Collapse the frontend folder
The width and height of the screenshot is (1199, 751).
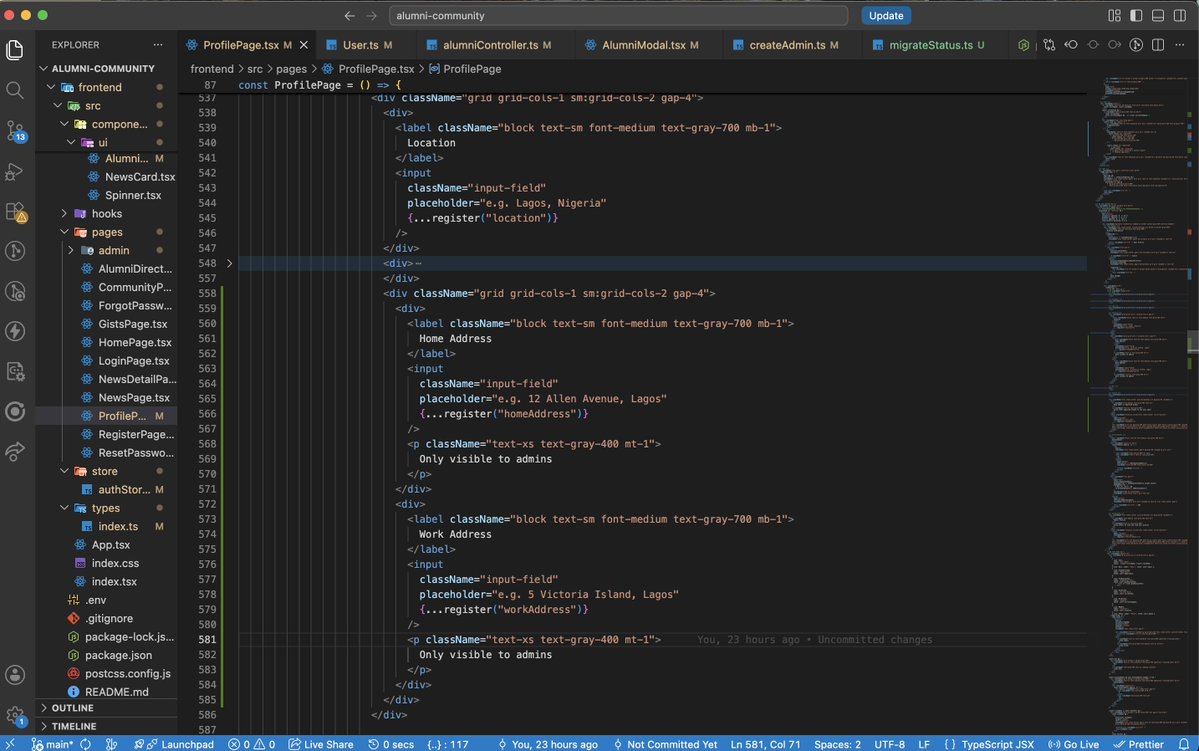[51, 87]
